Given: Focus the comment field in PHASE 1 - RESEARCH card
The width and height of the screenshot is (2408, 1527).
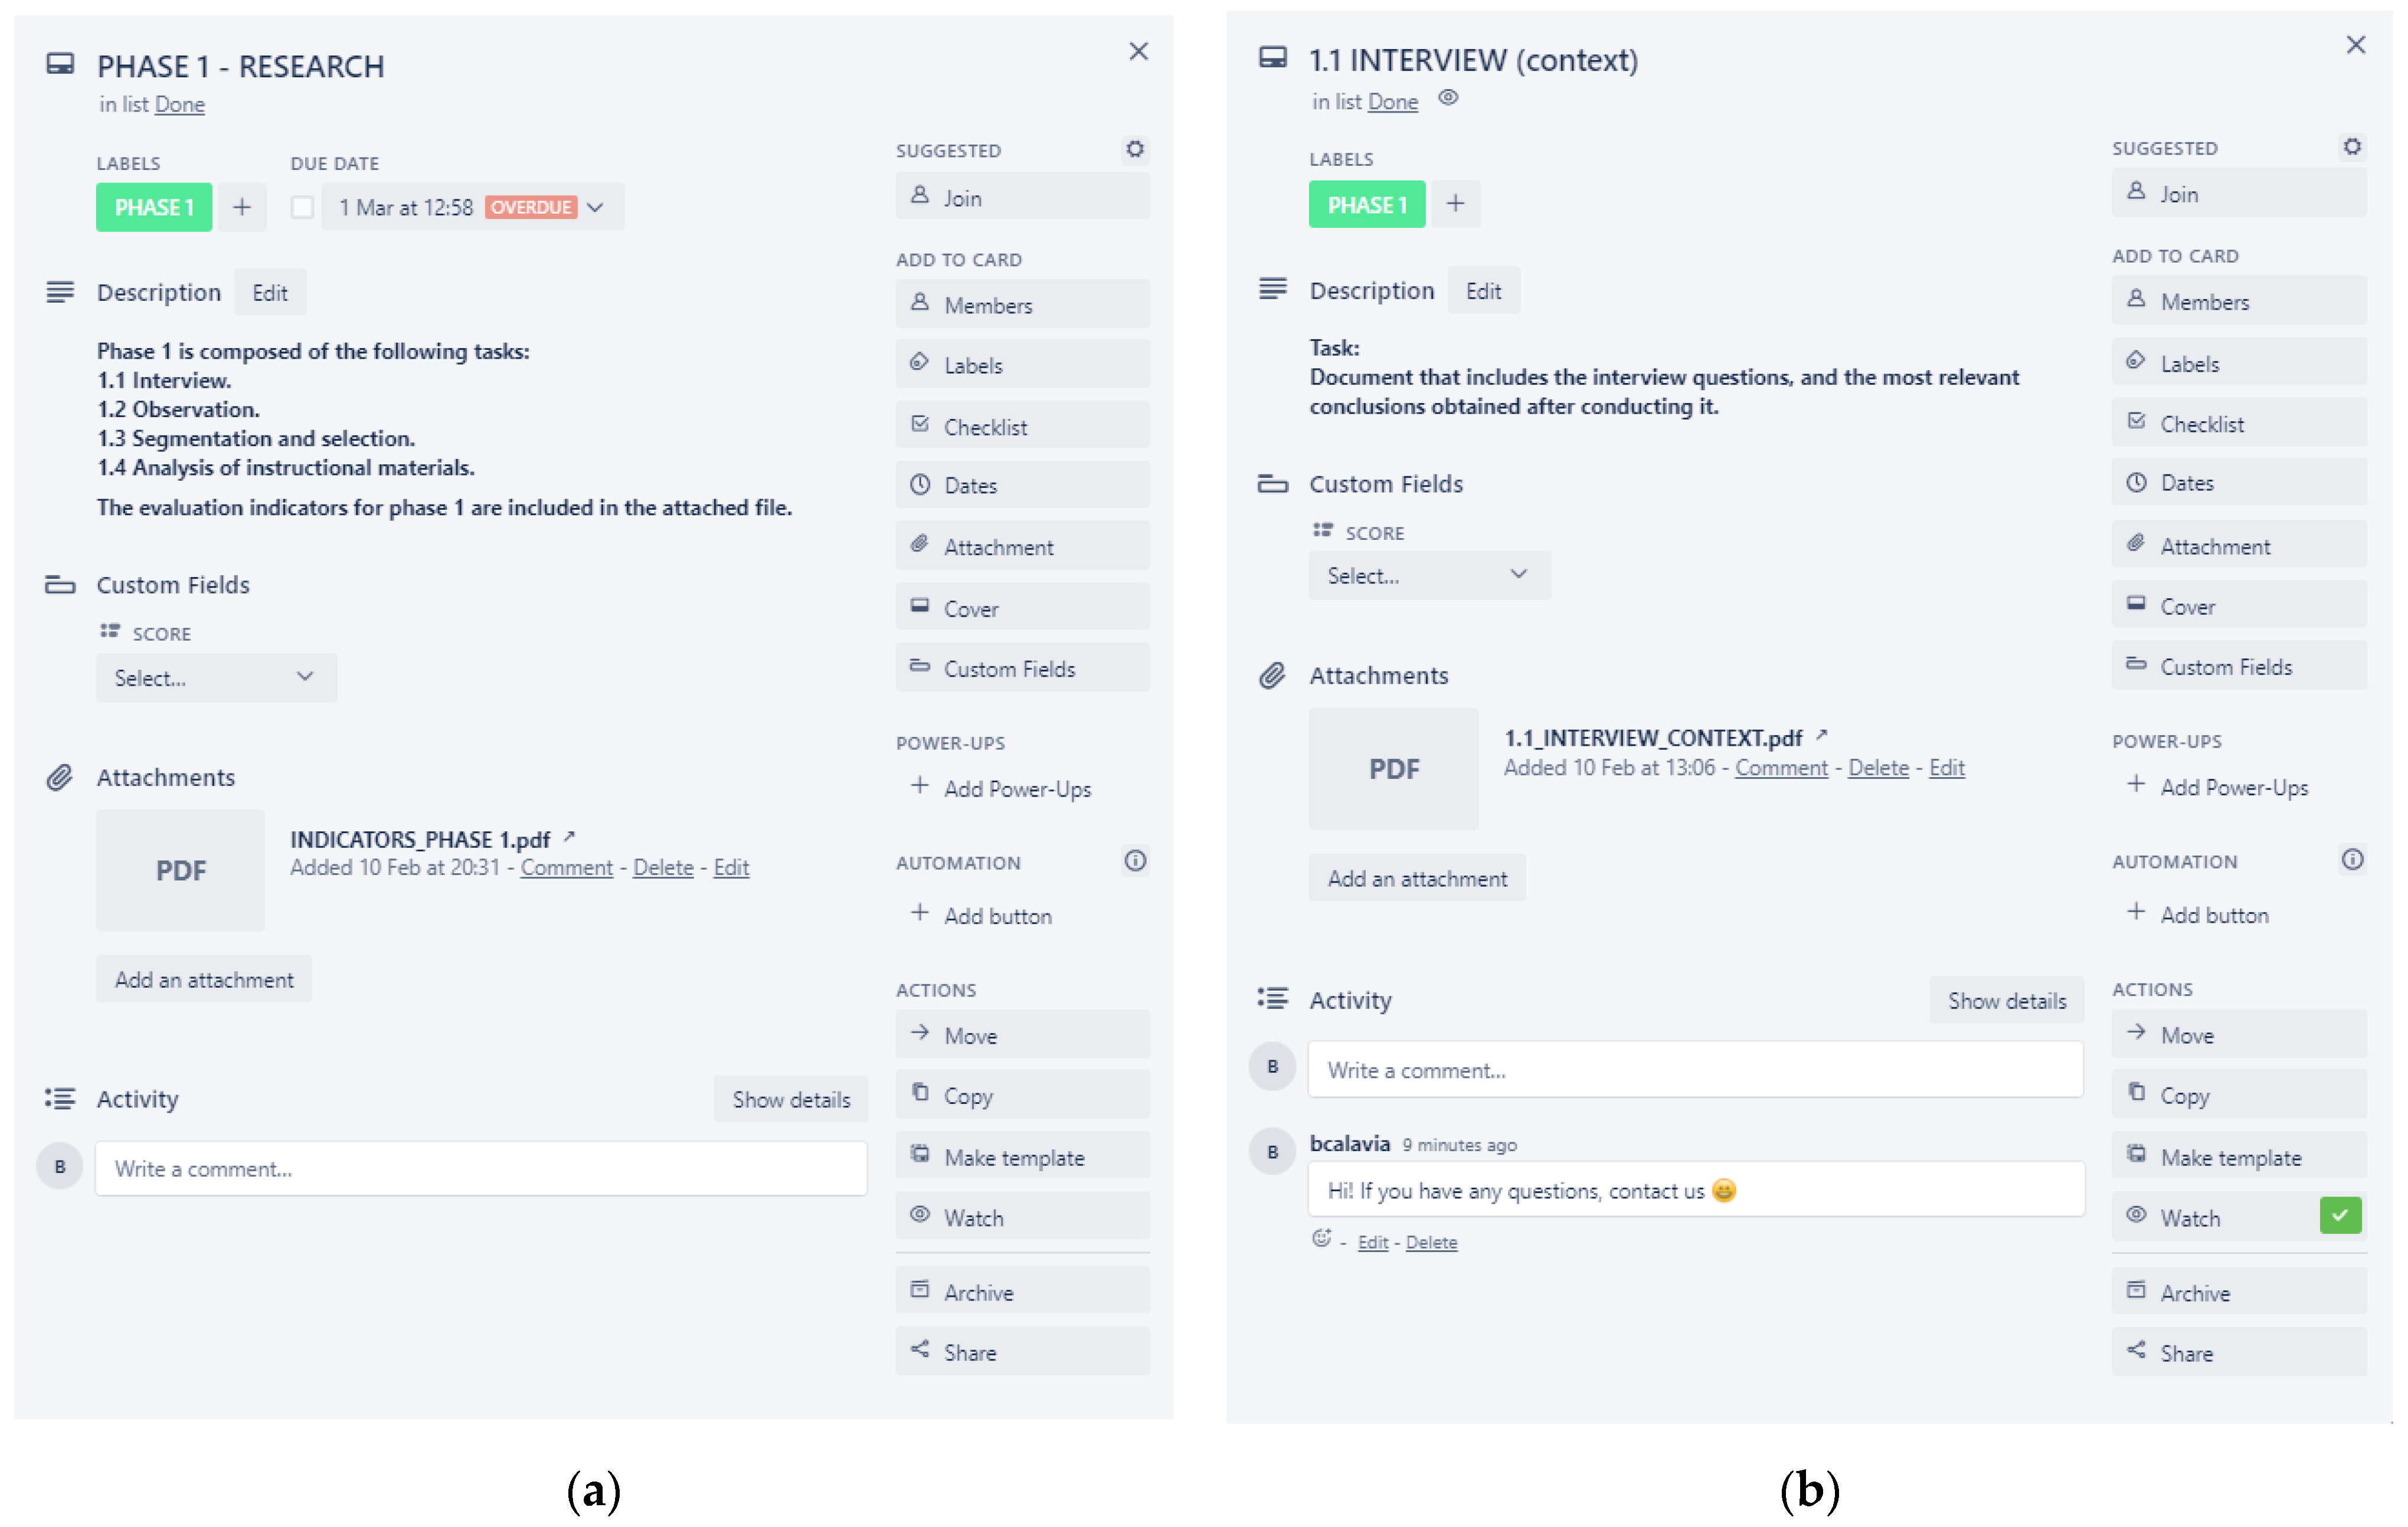Looking at the screenshot, I should [x=480, y=1168].
